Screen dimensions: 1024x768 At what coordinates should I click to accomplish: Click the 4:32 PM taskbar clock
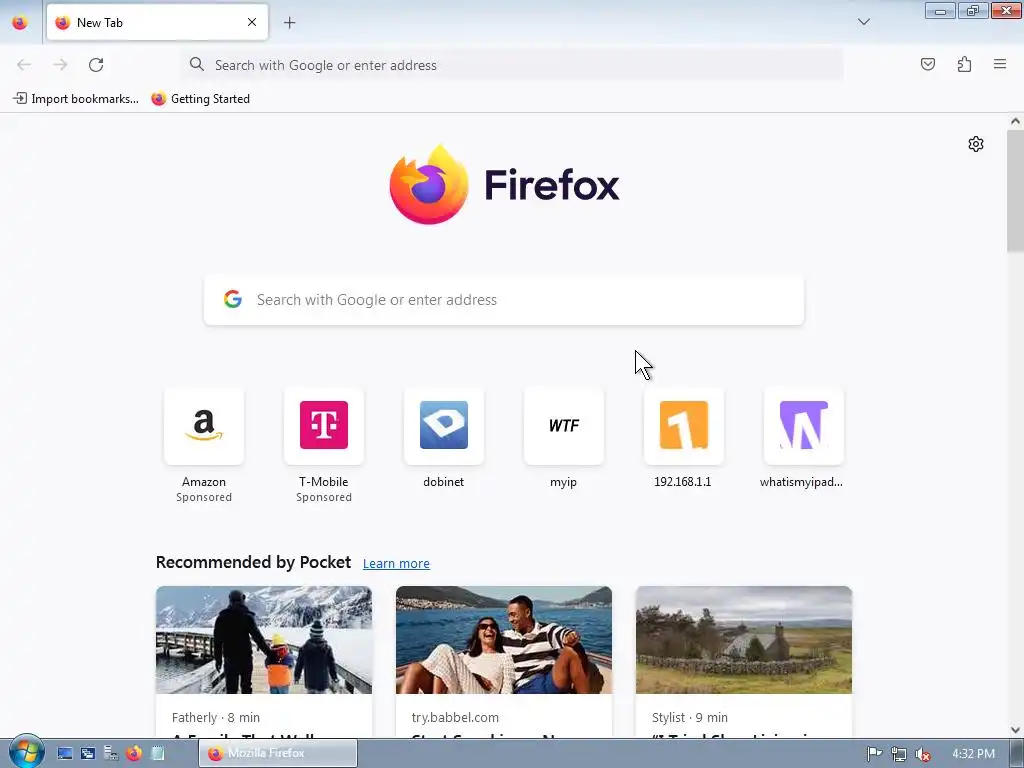[974, 754]
